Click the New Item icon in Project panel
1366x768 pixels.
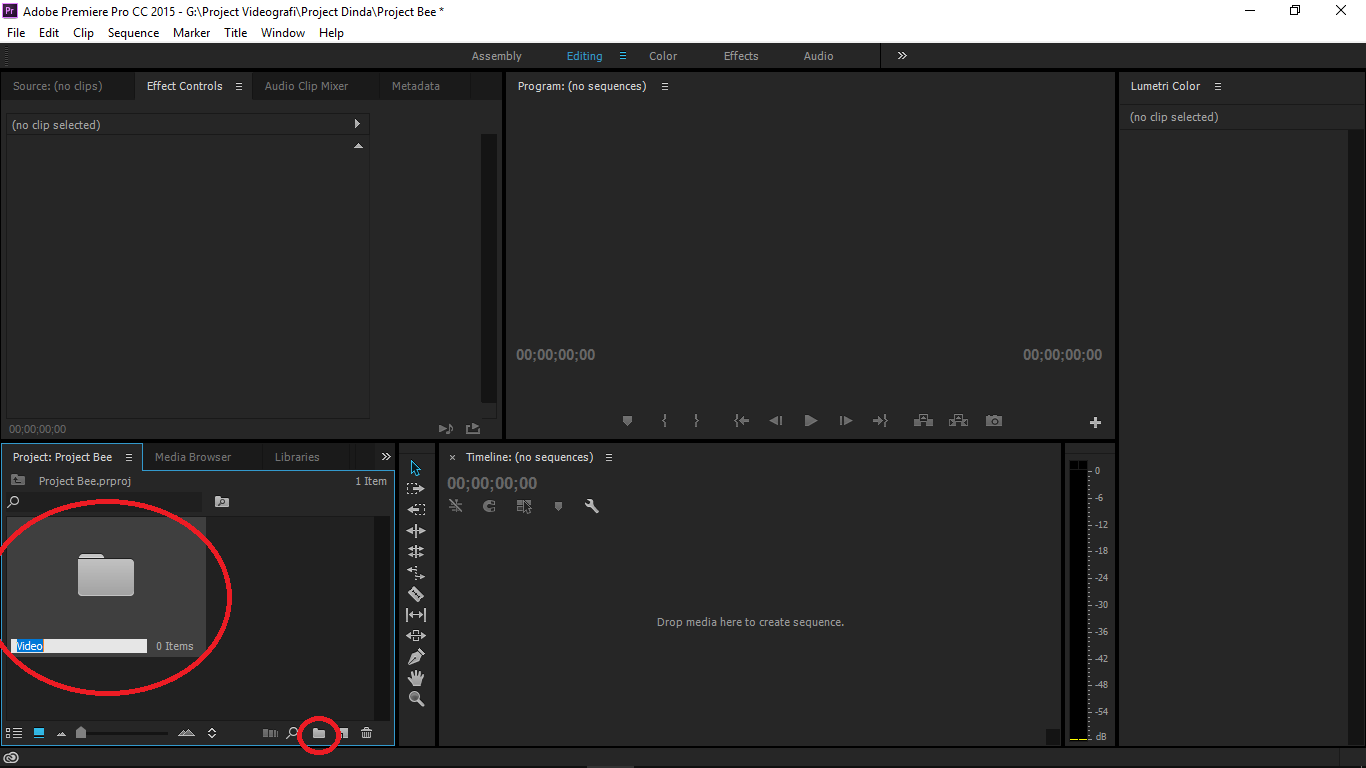click(343, 733)
